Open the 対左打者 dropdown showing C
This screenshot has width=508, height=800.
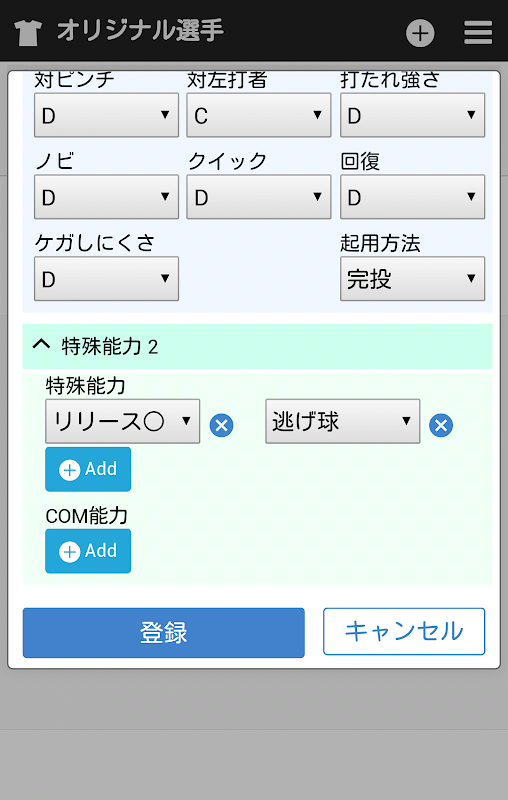click(259, 115)
